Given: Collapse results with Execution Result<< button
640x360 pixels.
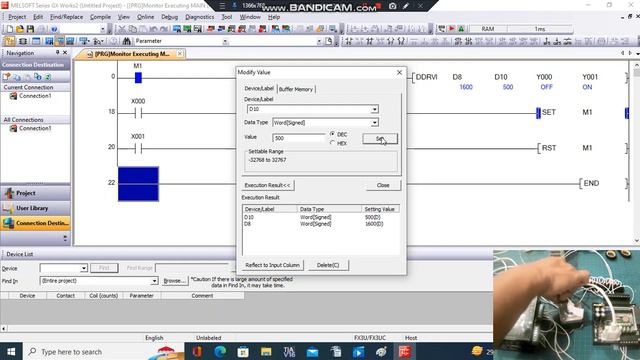Looking at the screenshot, I should click(267, 185).
